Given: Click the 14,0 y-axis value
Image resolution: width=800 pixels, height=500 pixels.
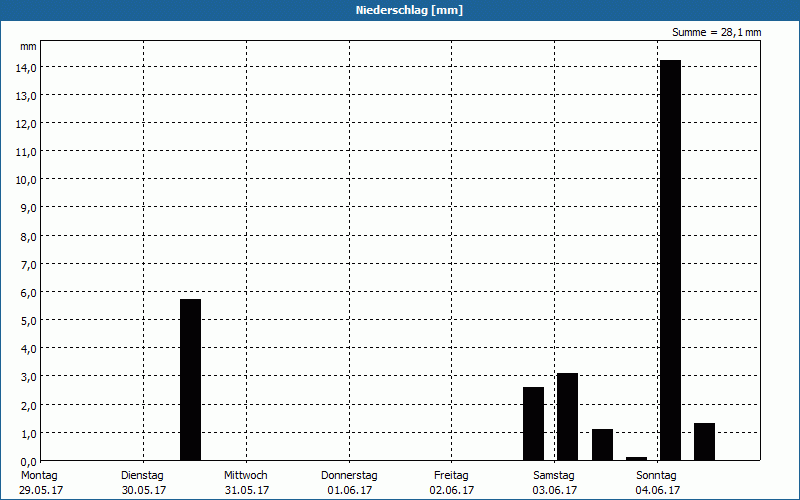Looking at the screenshot, I should [x=26, y=68].
